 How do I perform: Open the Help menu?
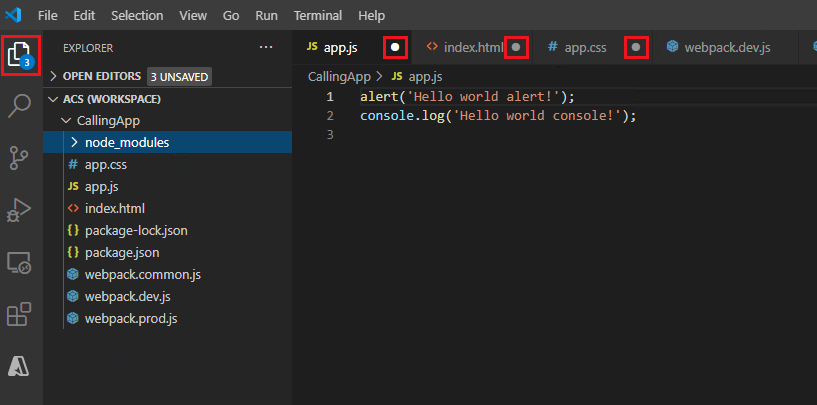point(372,16)
